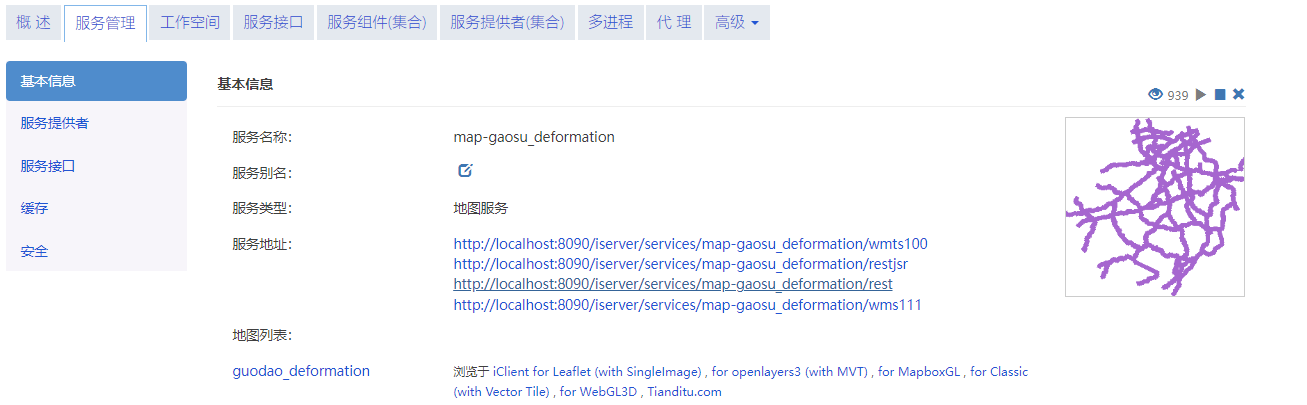
Task: Go to 服务组件(集合) tab
Action: point(376,22)
